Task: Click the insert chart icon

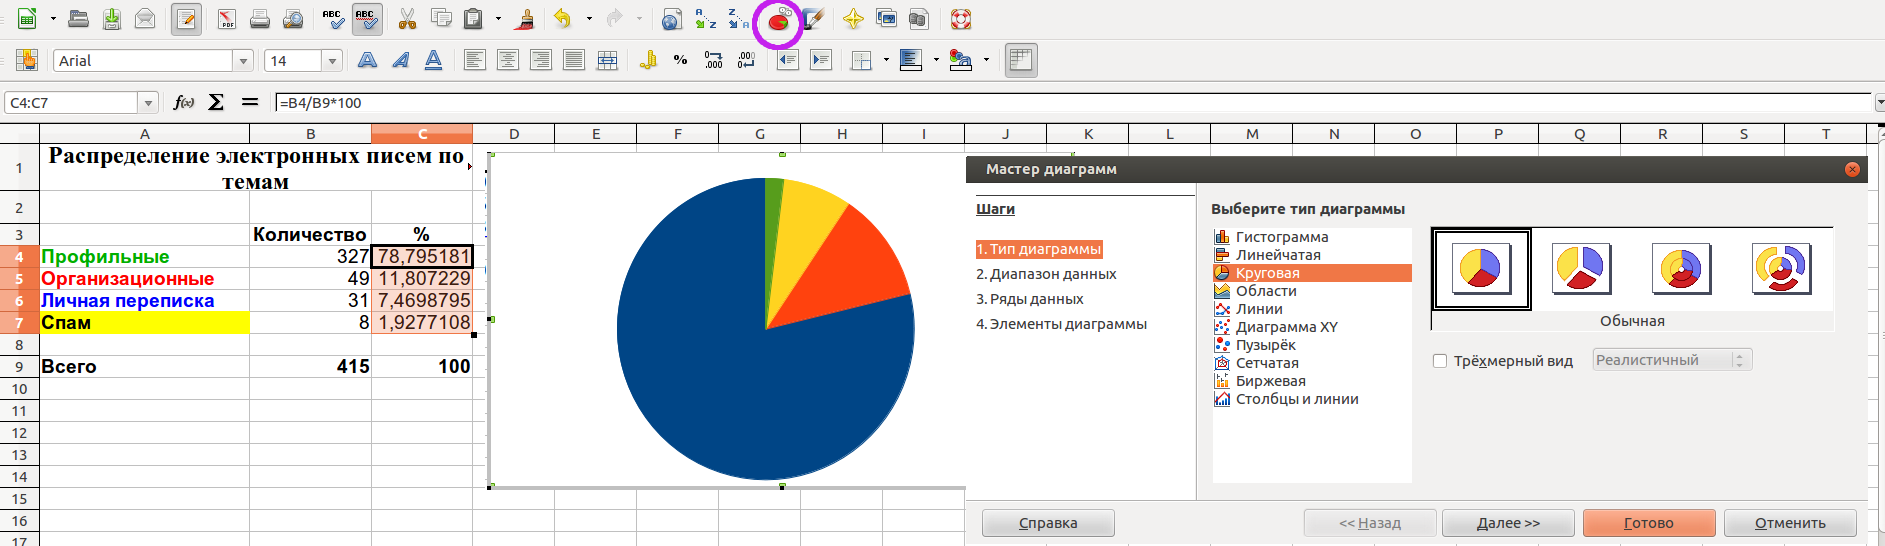Action: tap(778, 20)
